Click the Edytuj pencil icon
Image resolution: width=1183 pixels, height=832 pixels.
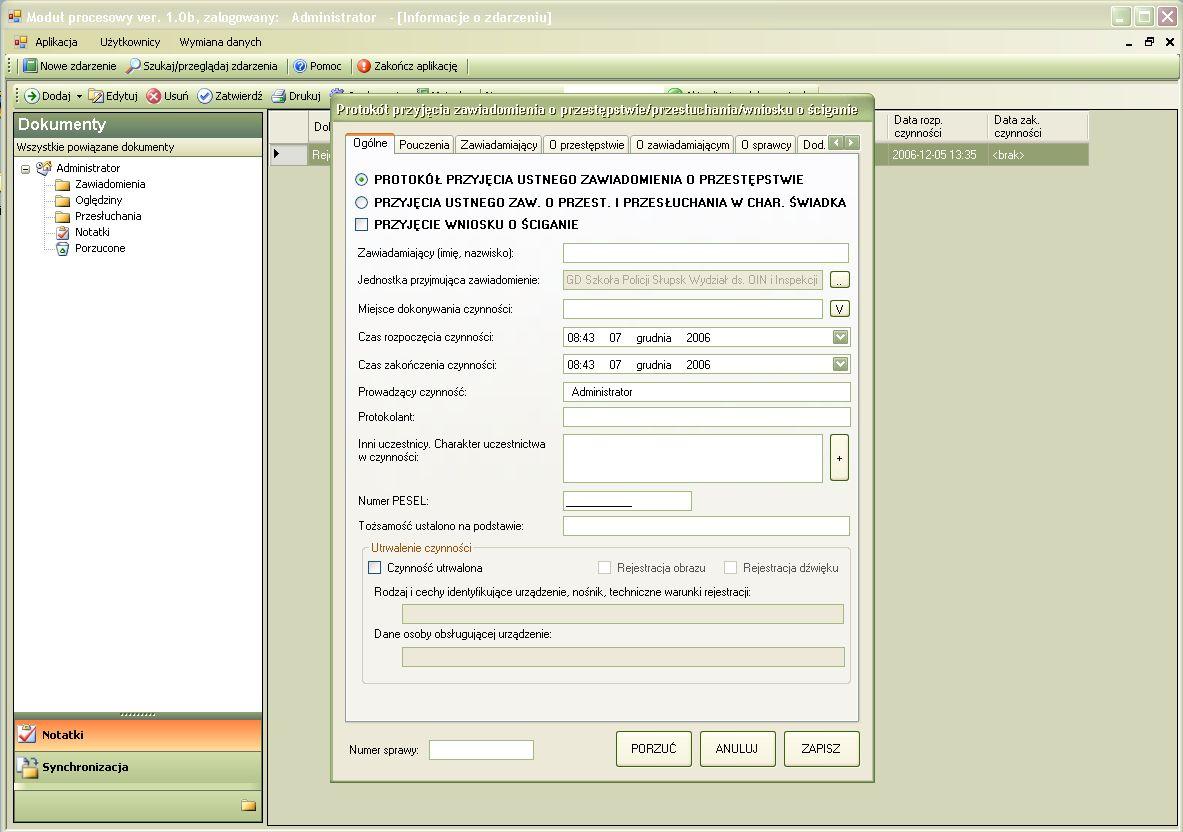point(96,96)
